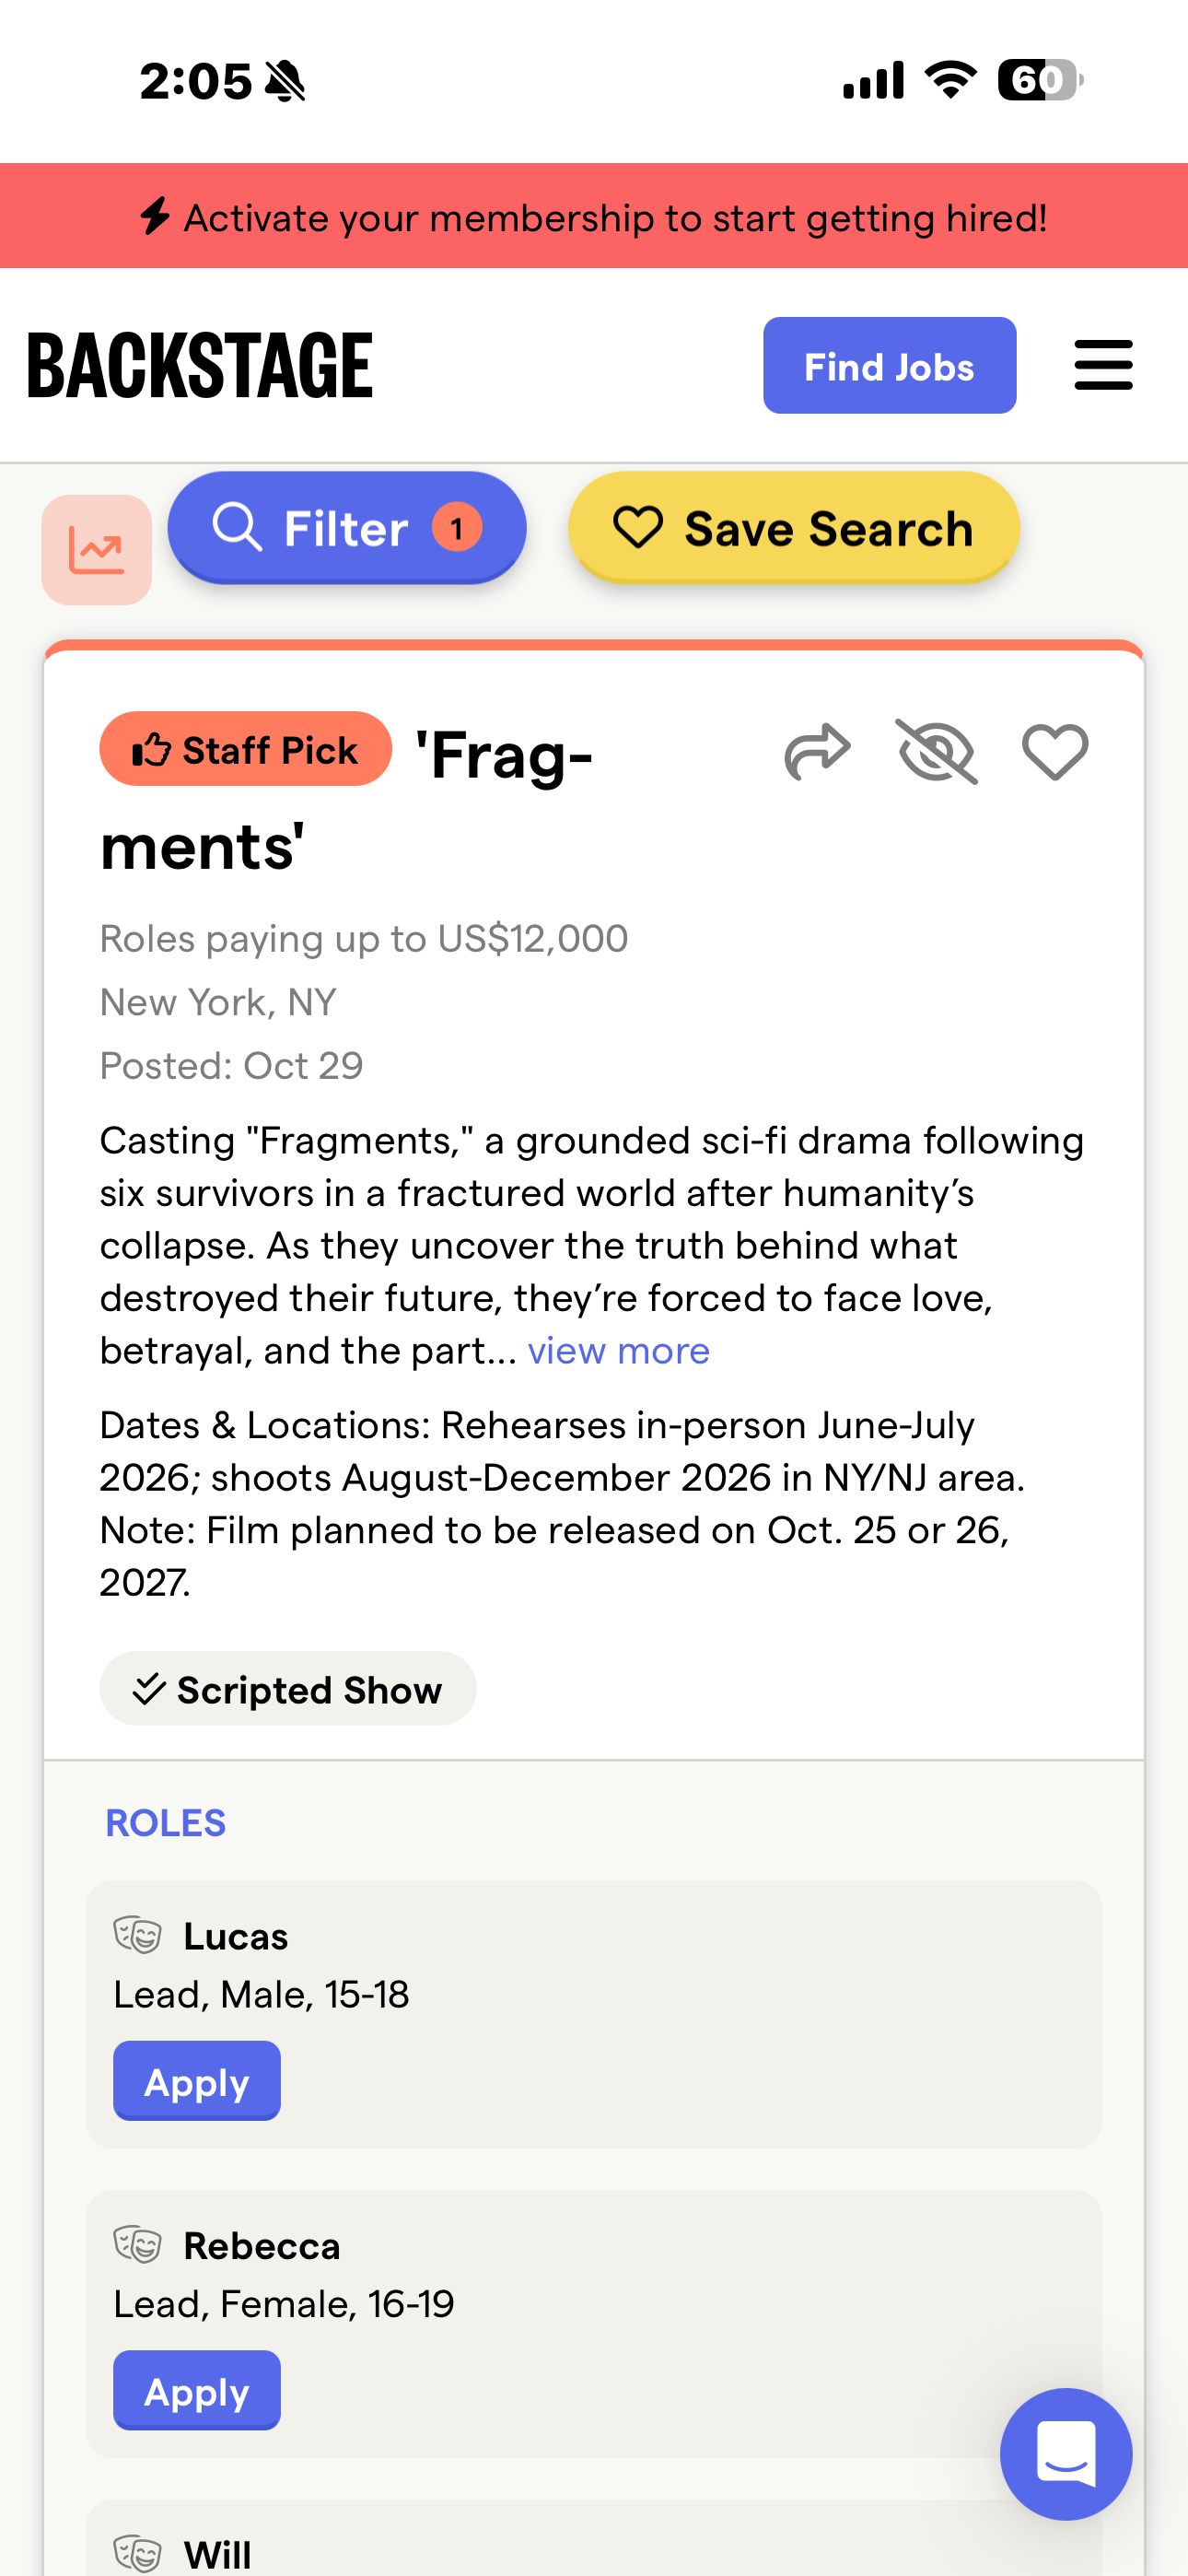Viewport: 1188px width, 2576px height.
Task: Save this search with the heart button
Action: click(x=793, y=528)
